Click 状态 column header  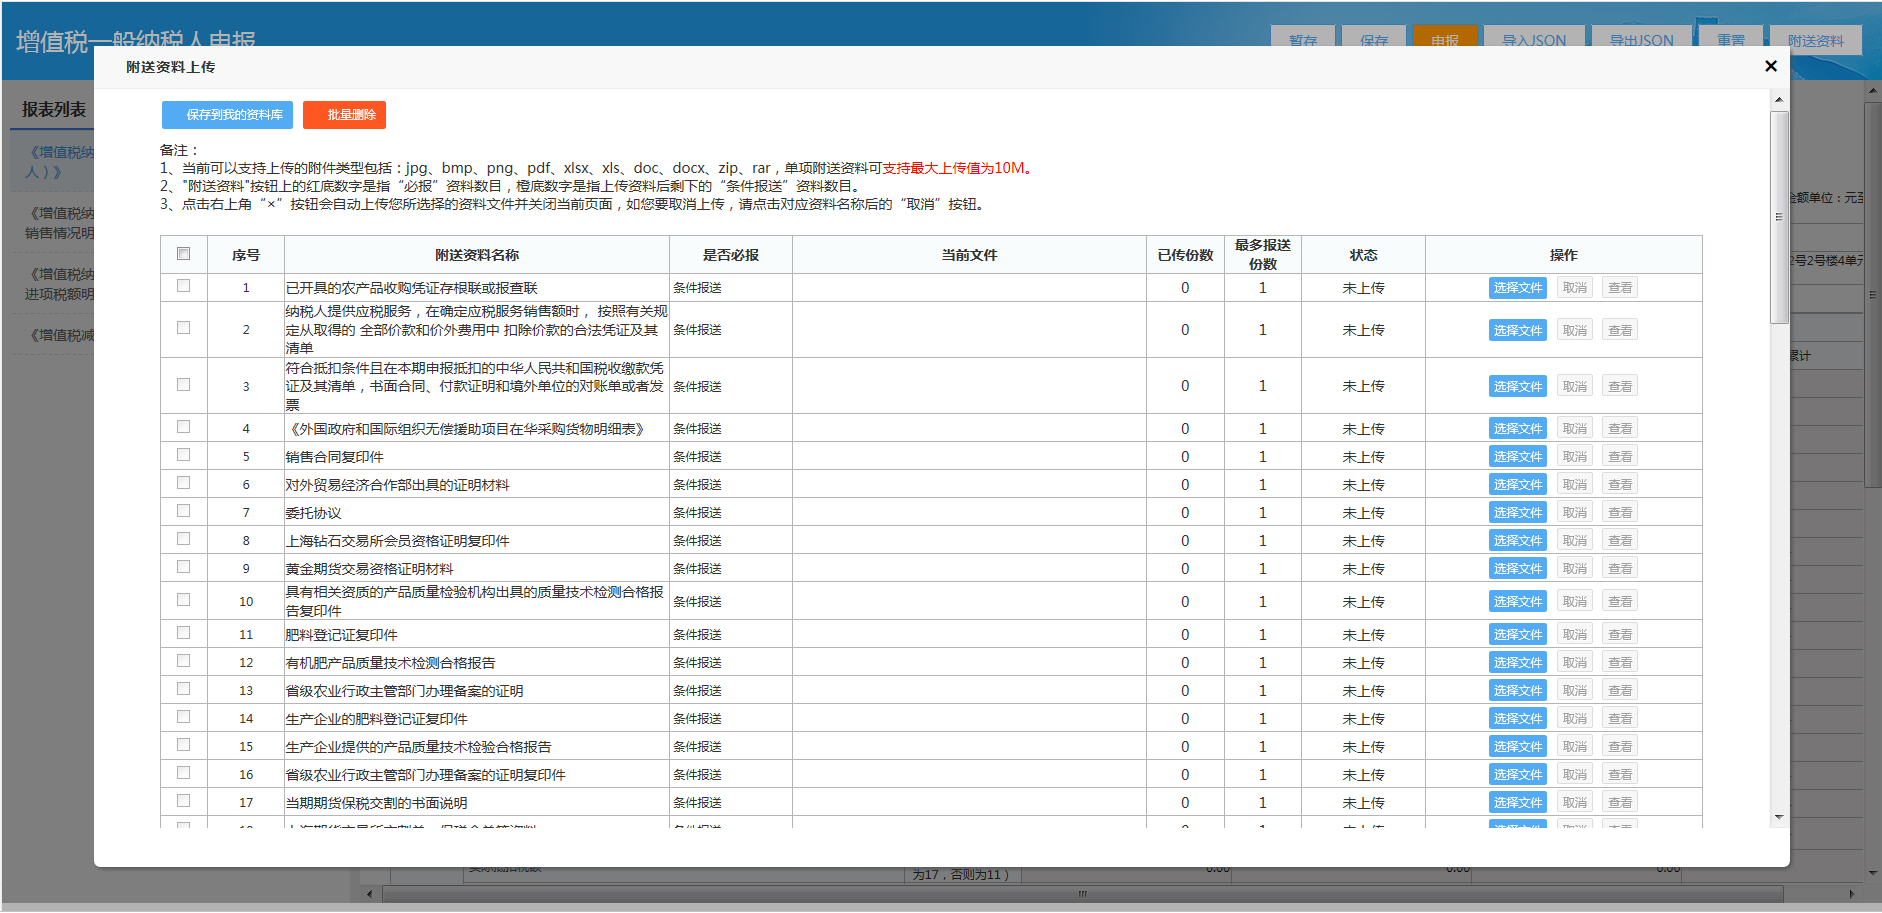coord(1363,255)
